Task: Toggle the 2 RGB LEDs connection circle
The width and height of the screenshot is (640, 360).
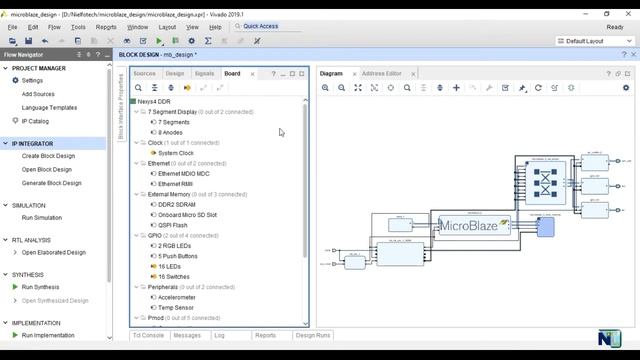Action: pos(153,246)
